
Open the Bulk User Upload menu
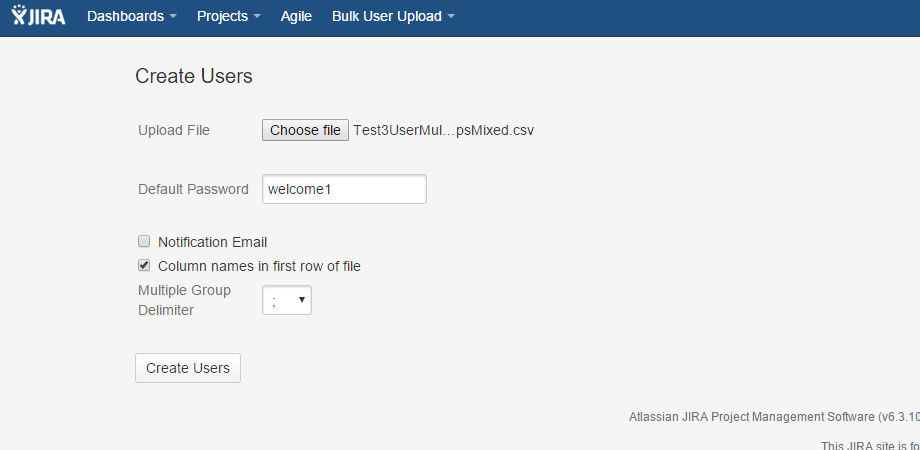pyautogui.click(x=386, y=17)
